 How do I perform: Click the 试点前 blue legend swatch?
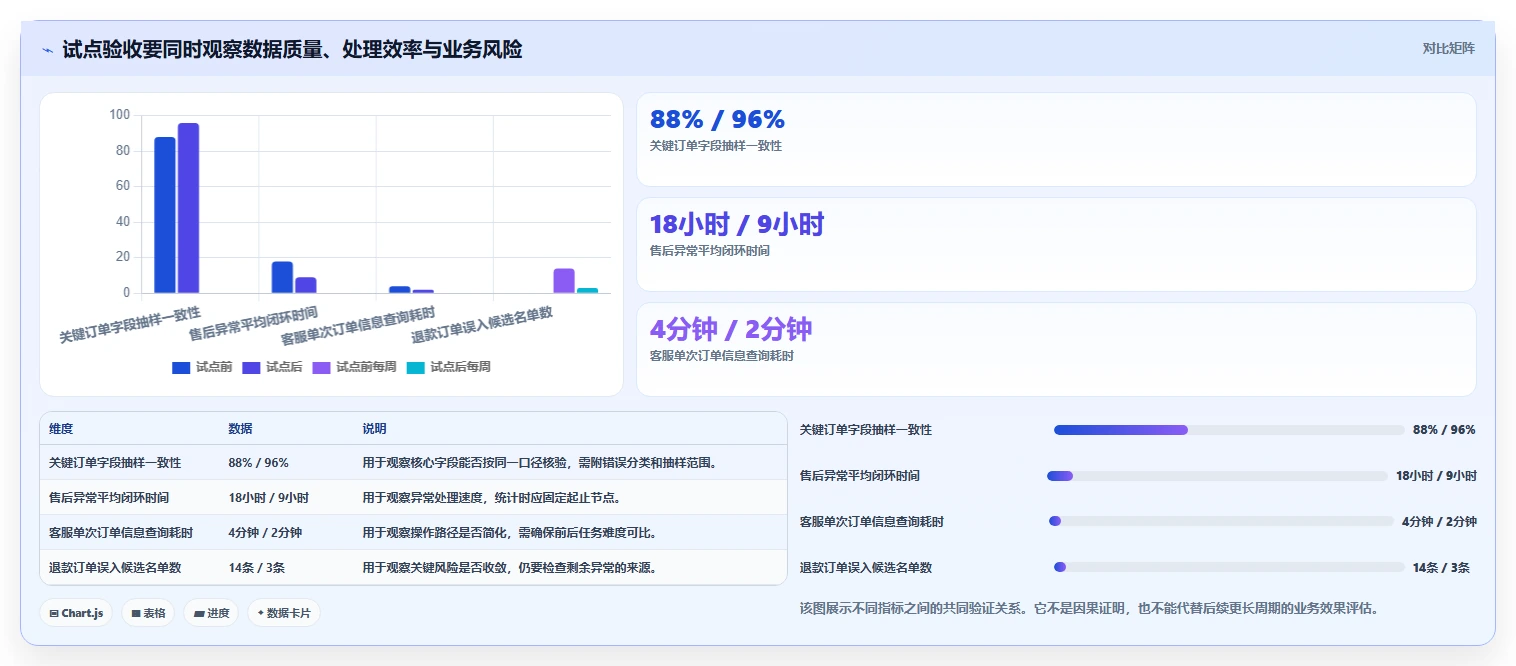tap(181, 367)
